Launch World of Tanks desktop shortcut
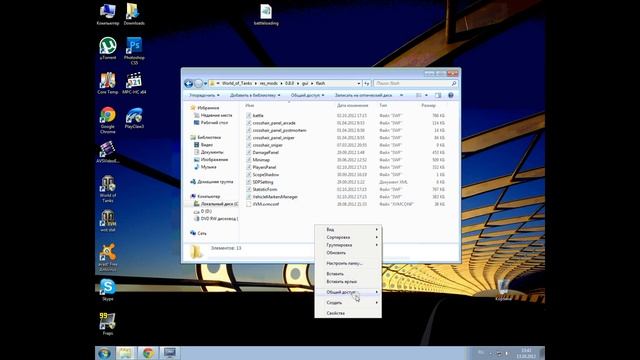This screenshot has height=360, width=640. [108, 189]
